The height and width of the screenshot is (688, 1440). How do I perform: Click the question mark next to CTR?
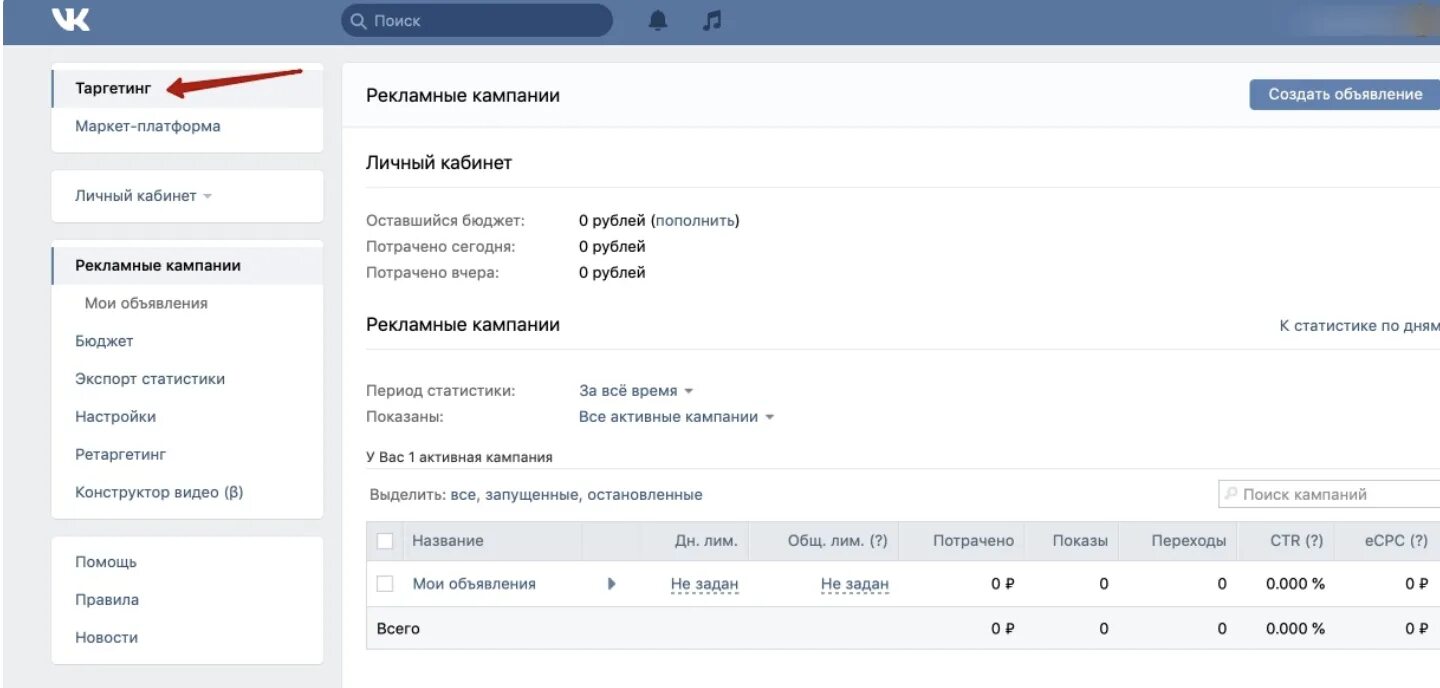(x=1313, y=541)
